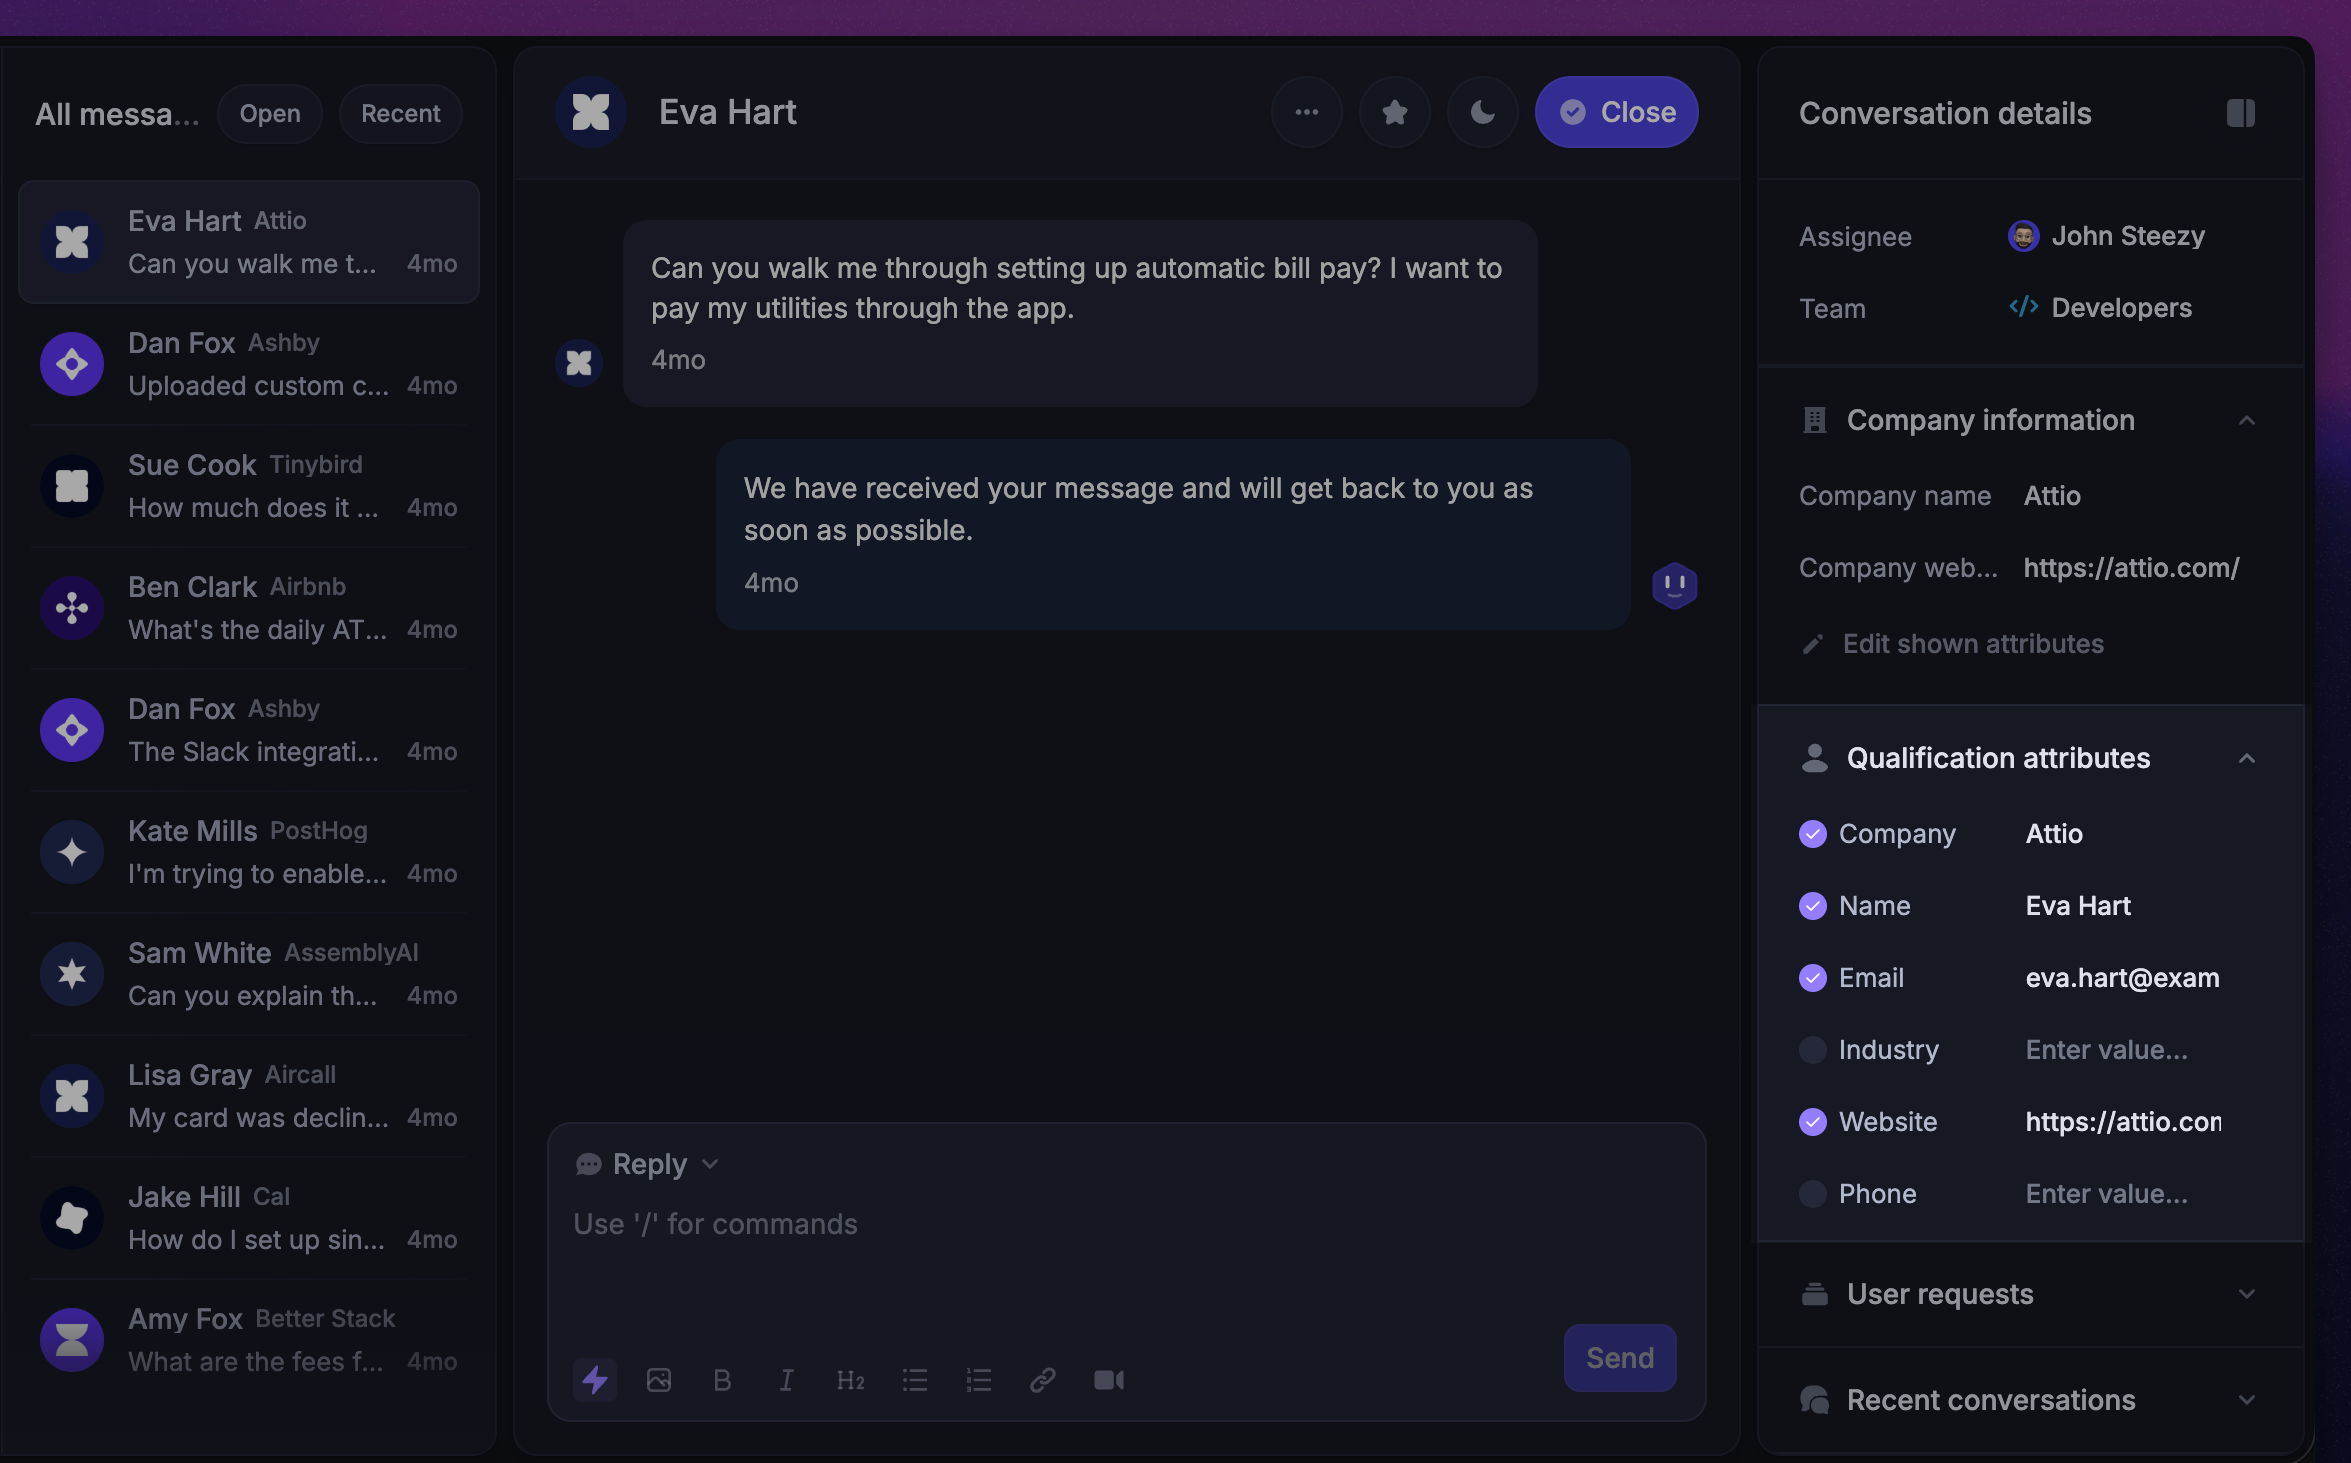Viewport: 2351px width, 1463px height.
Task: Star the Eva Hart conversation
Action: (x=1394, y=112)
